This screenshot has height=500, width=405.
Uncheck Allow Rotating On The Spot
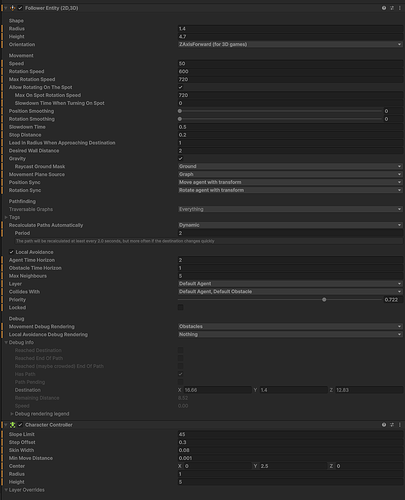point(181,87)
